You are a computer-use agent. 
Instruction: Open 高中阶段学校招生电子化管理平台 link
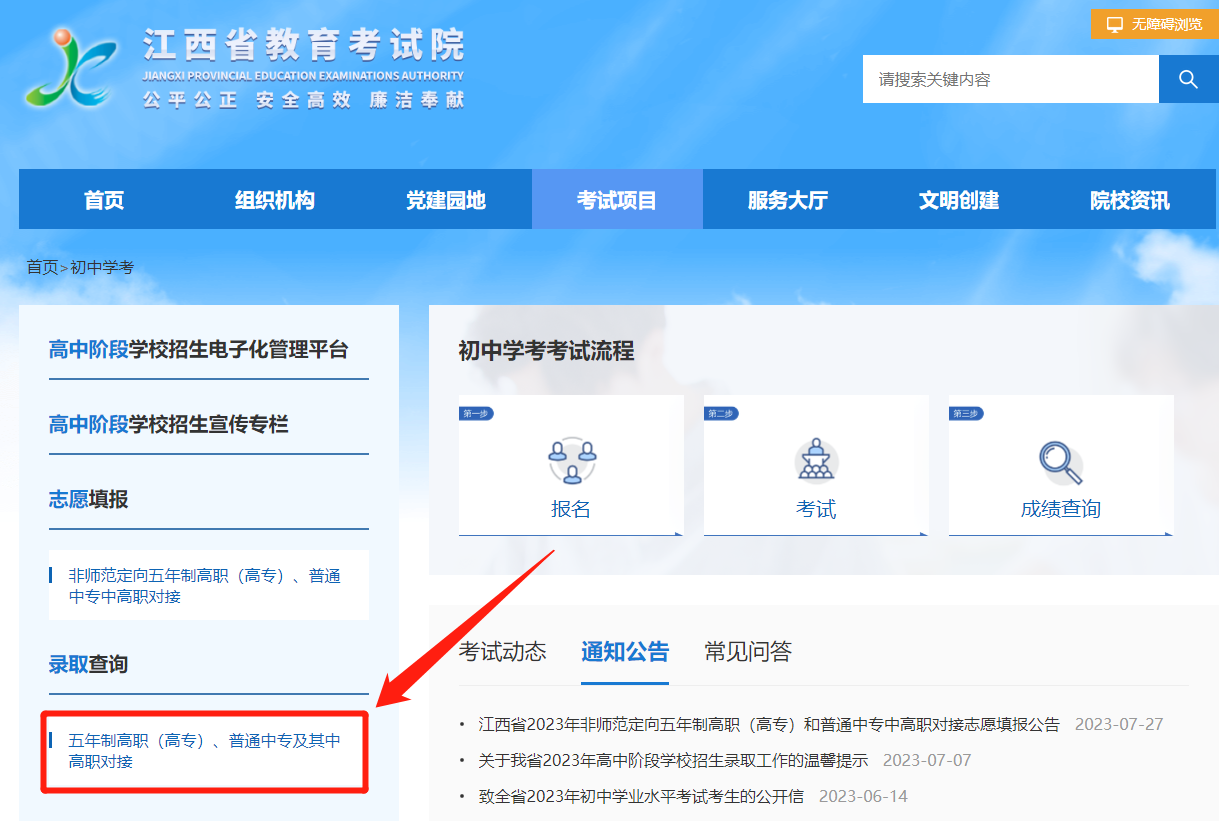point(199,350)
